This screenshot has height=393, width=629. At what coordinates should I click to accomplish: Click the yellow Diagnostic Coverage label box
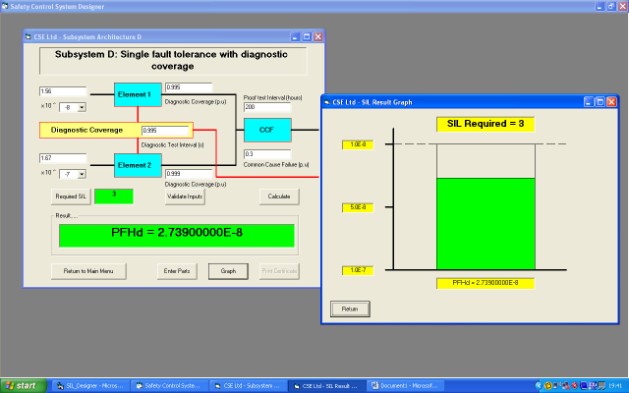[x=116, y=130]
